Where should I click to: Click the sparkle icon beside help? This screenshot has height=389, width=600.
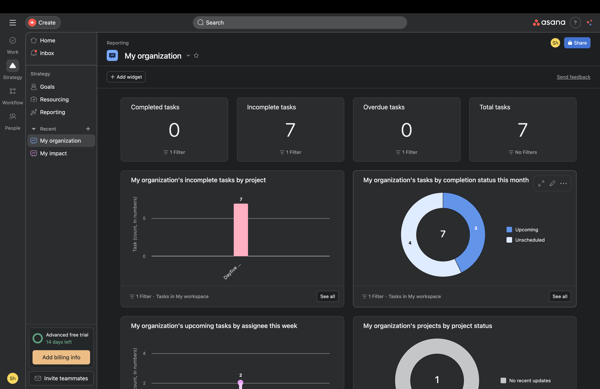pyautogui.click(x=590, y=23)
